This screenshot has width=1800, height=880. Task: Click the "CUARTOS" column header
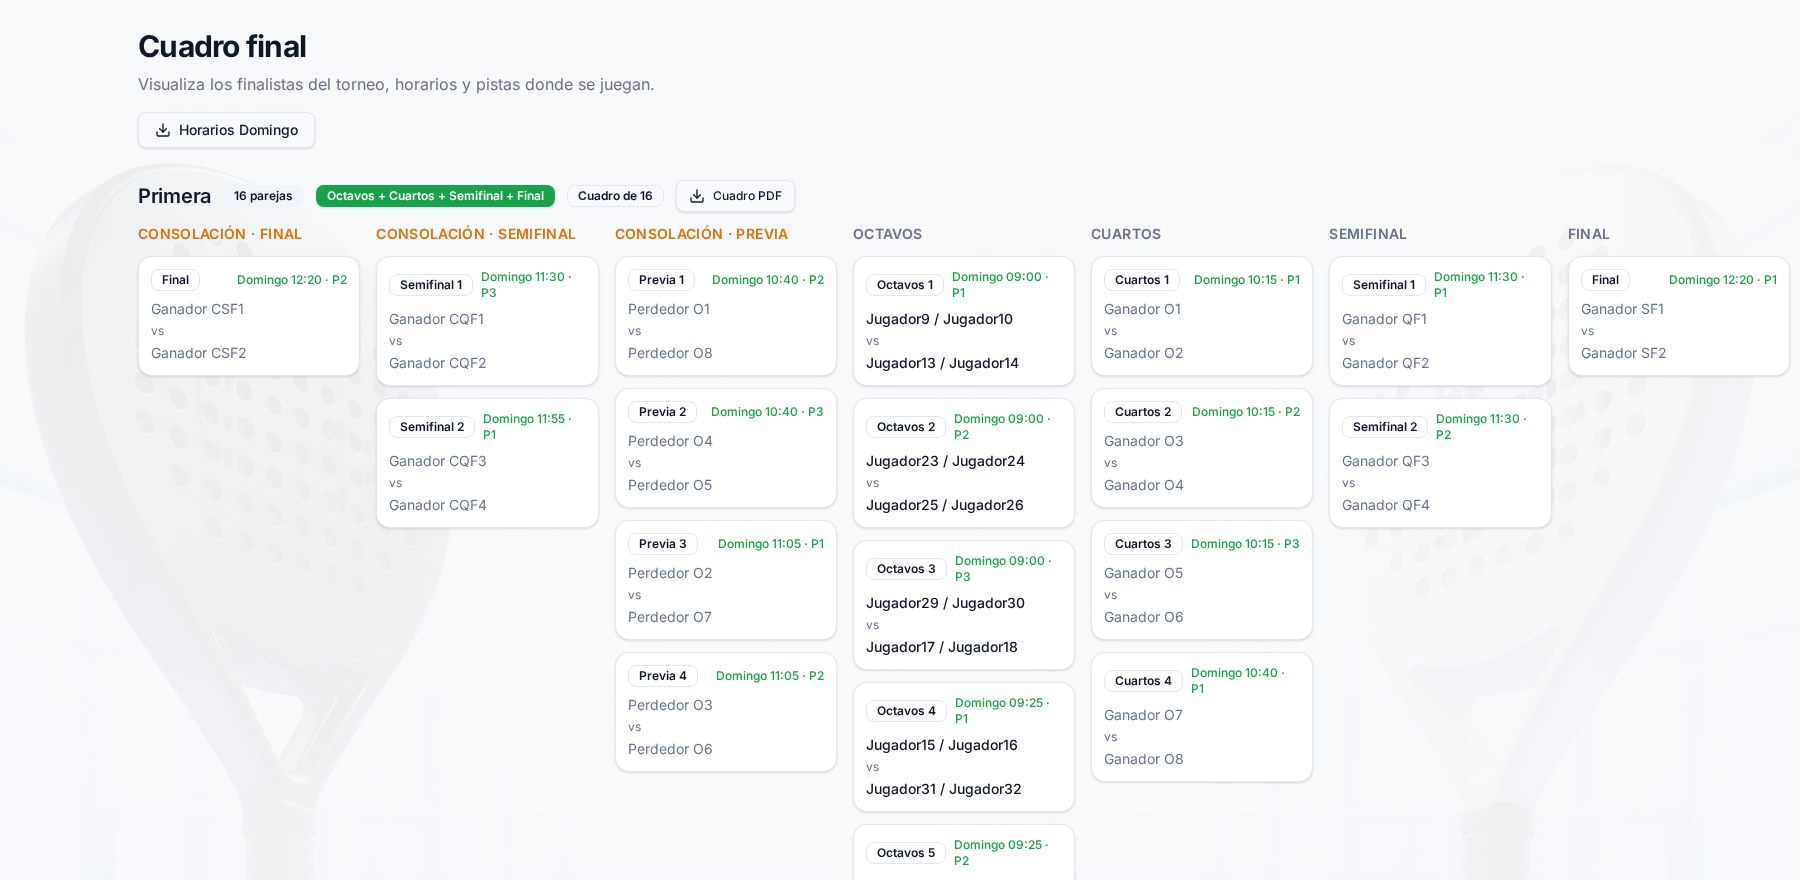(1126, 234)
